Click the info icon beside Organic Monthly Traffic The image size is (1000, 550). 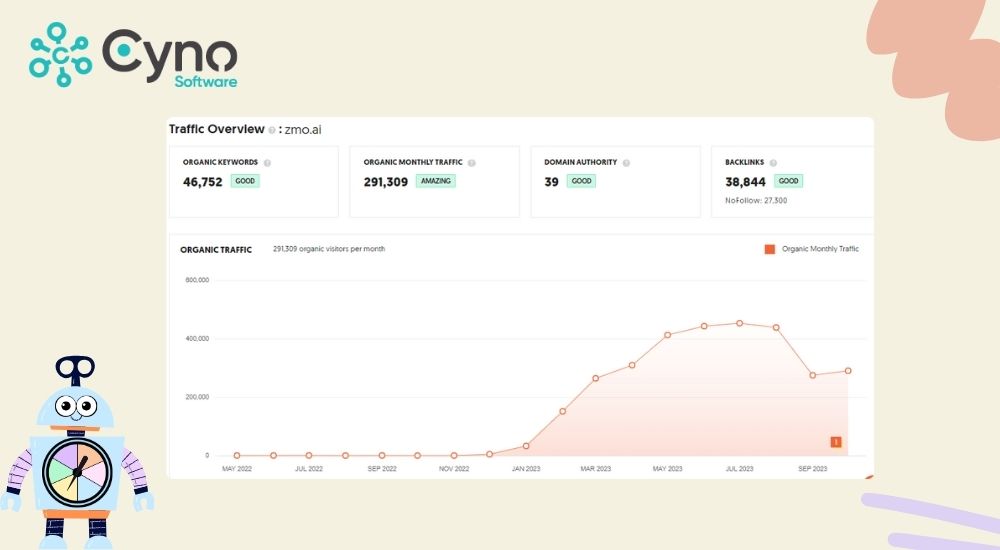472,162
